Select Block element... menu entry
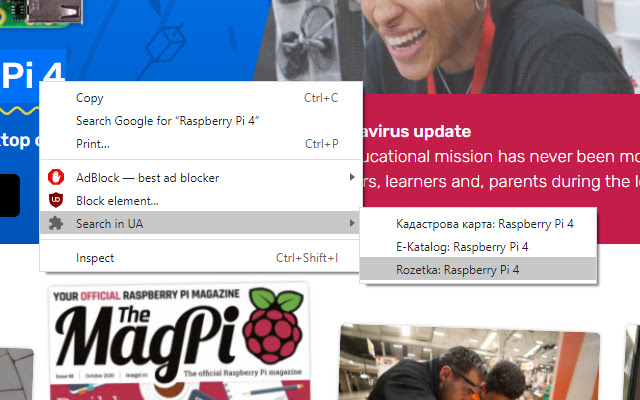This screenshot has width=640, height=400. (201, 200)
